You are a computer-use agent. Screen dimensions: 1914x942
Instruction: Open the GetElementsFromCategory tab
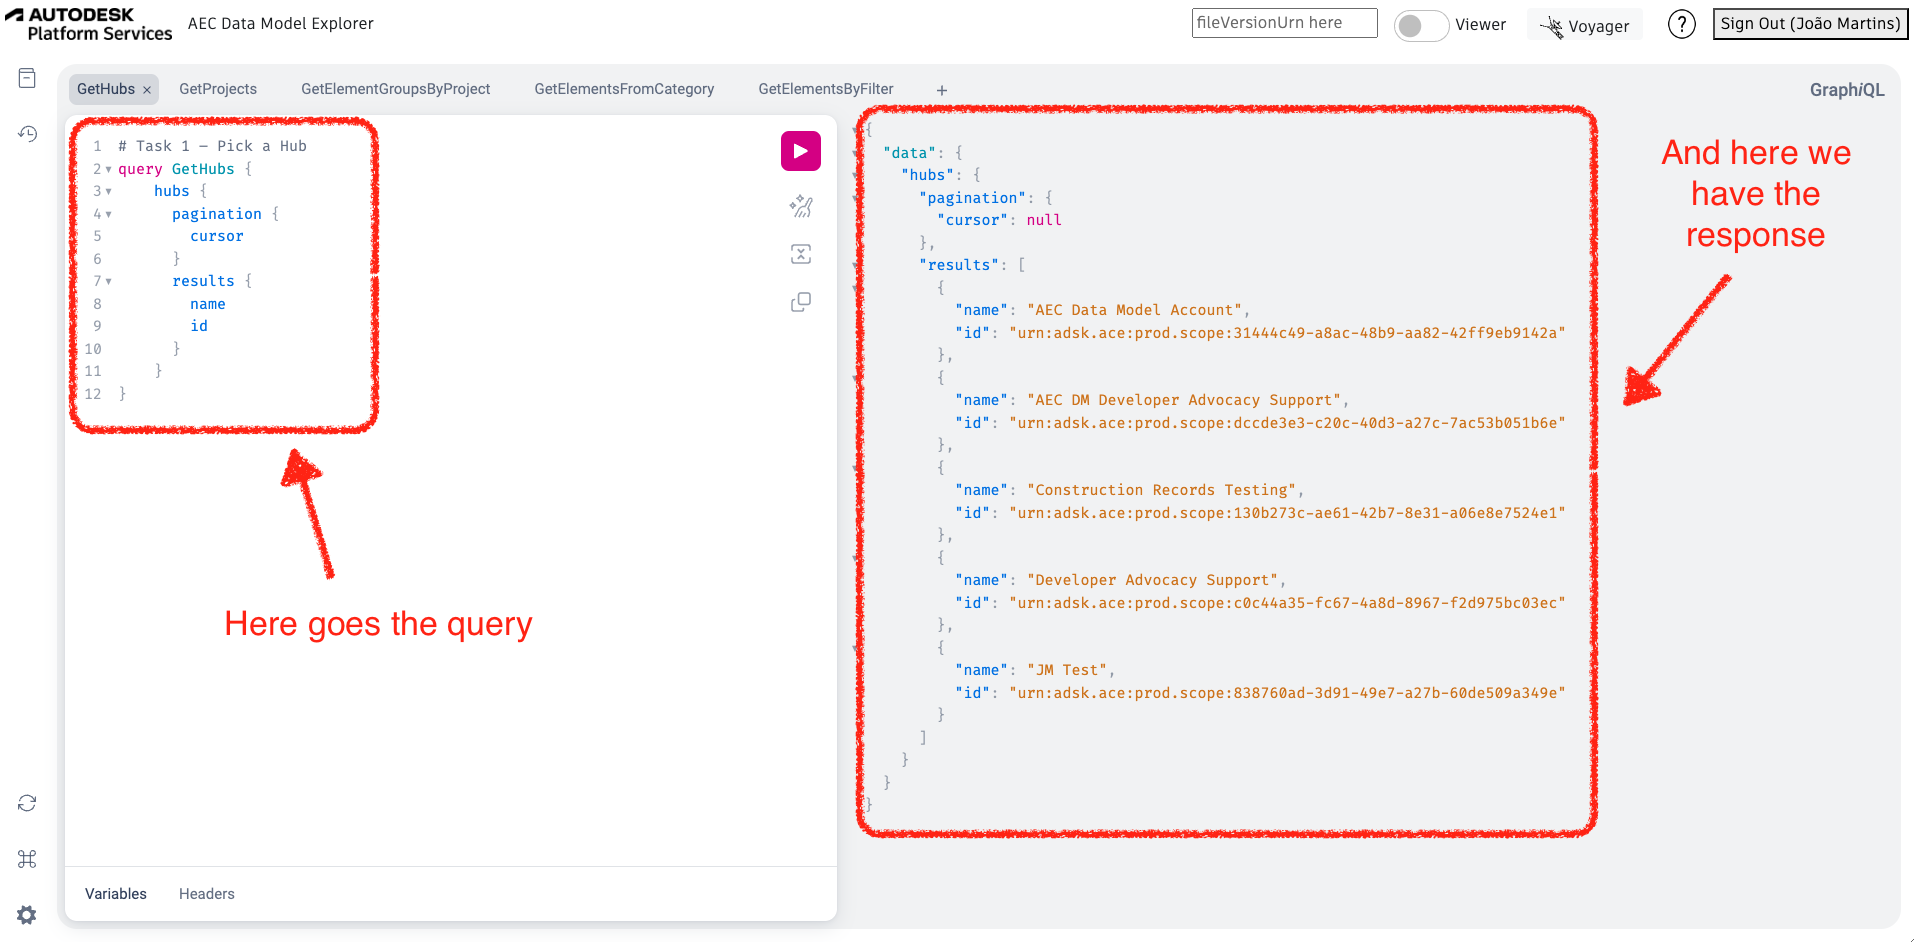[x=624, y=89]
